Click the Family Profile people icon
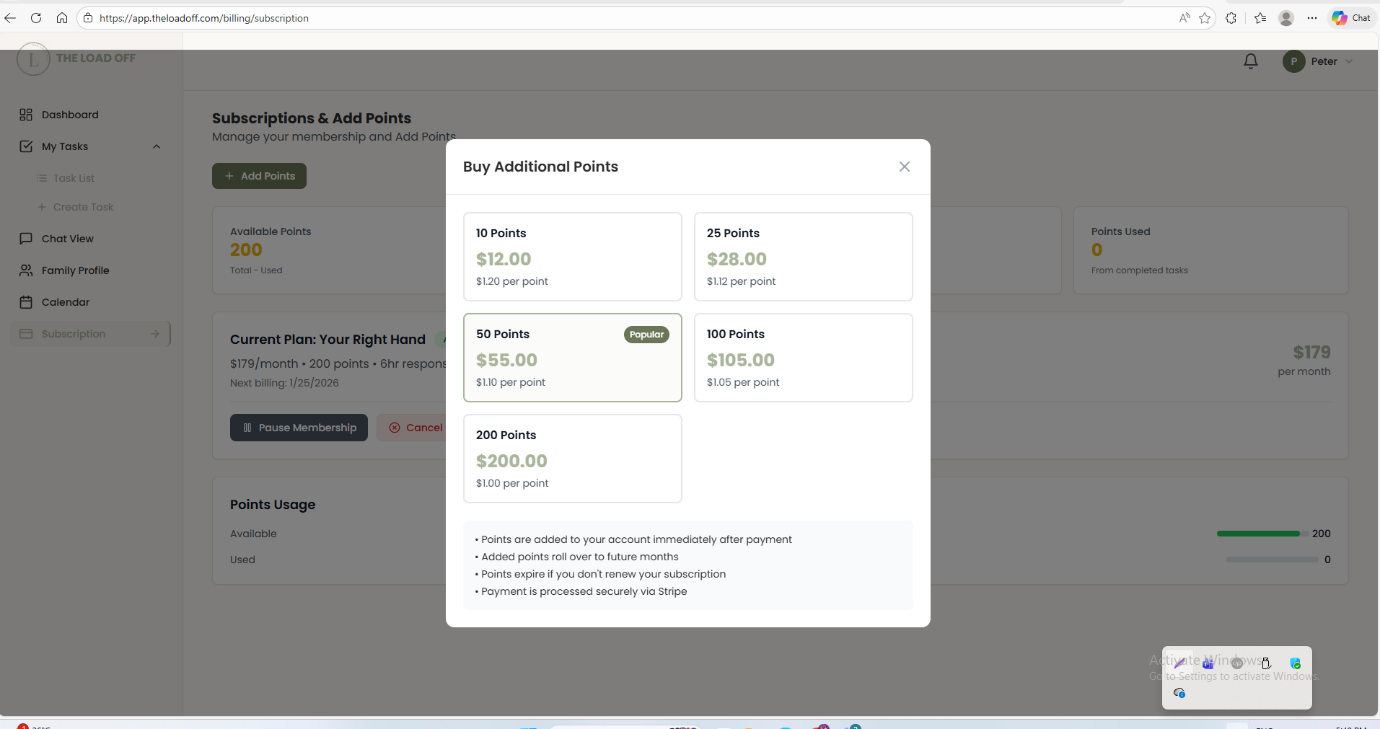Image resolution: width=1380 pixels, height=729 pixels. click(x=26, y=271)
